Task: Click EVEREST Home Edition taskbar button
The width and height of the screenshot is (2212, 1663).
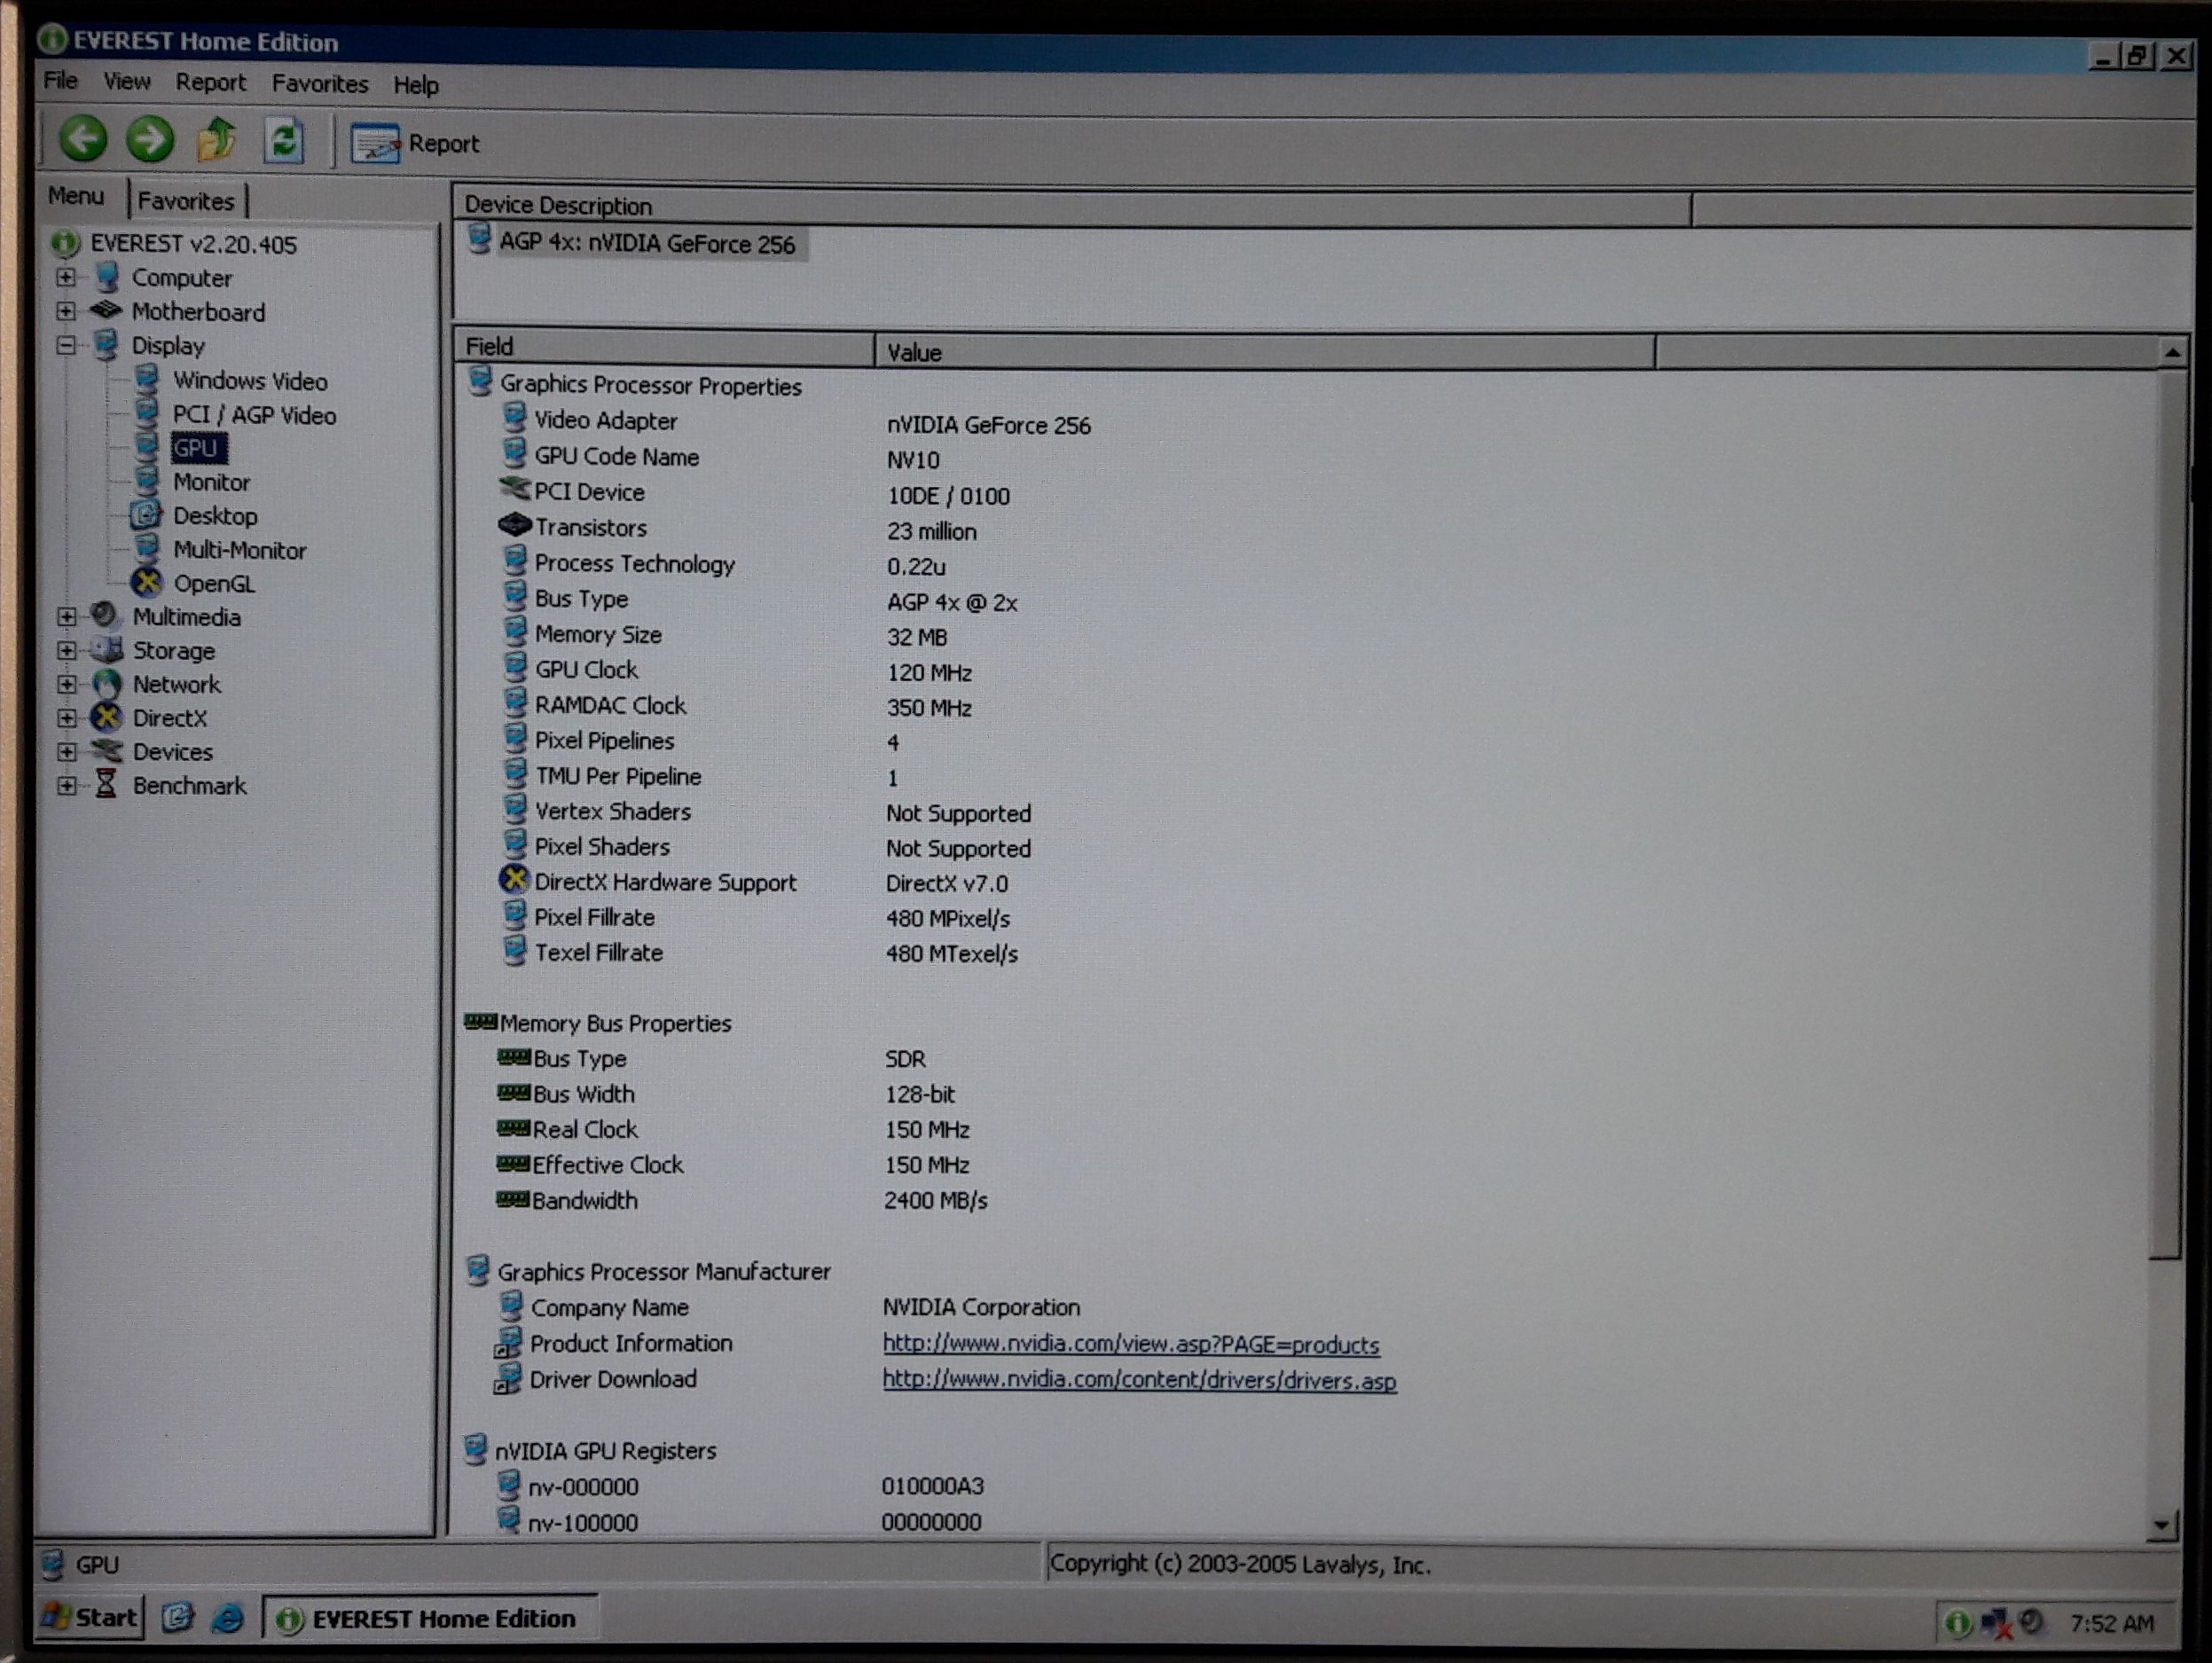Action: point(431,1618)
